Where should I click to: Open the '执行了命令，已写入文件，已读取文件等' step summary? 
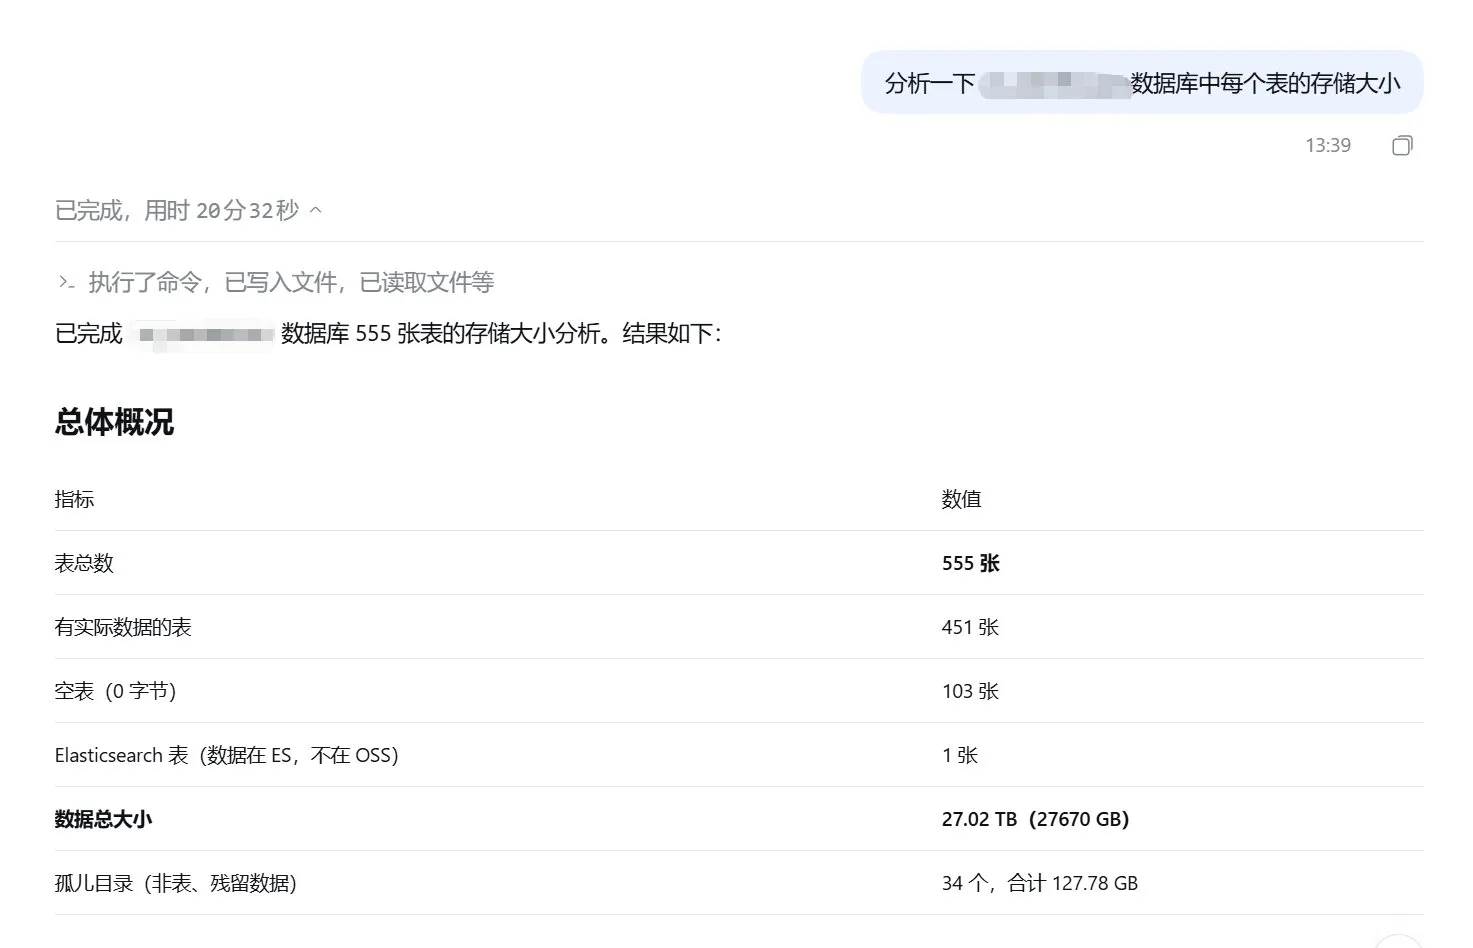[x=291, y=283]
